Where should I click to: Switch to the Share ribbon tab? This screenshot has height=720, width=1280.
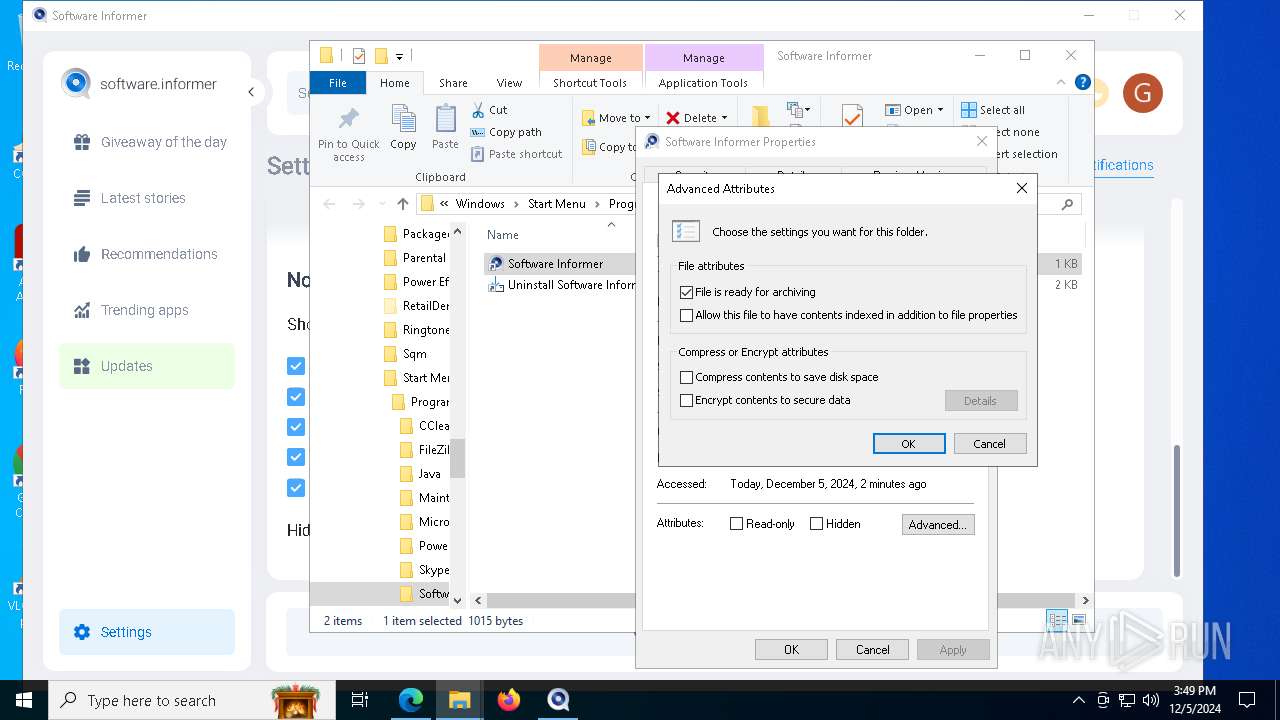pos(453,83)
